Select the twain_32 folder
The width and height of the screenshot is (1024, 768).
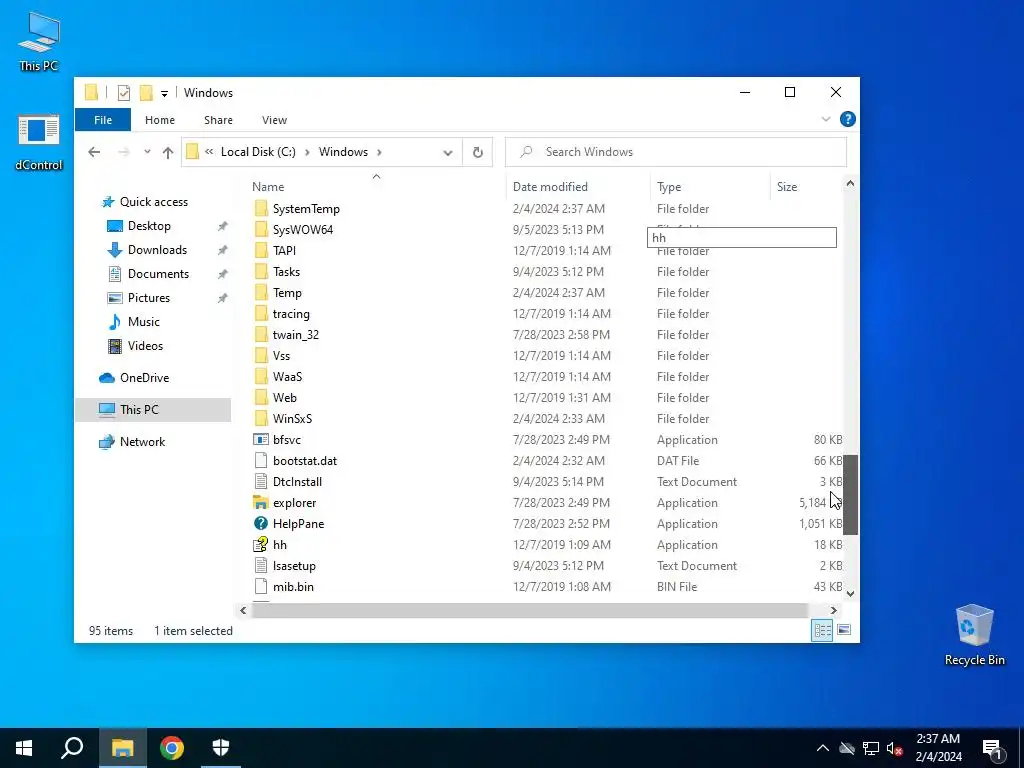pos(295,335)
